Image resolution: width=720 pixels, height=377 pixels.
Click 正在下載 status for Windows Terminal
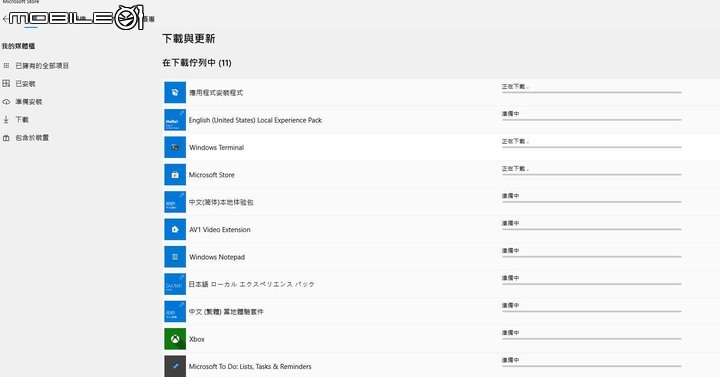click(515, 141)
